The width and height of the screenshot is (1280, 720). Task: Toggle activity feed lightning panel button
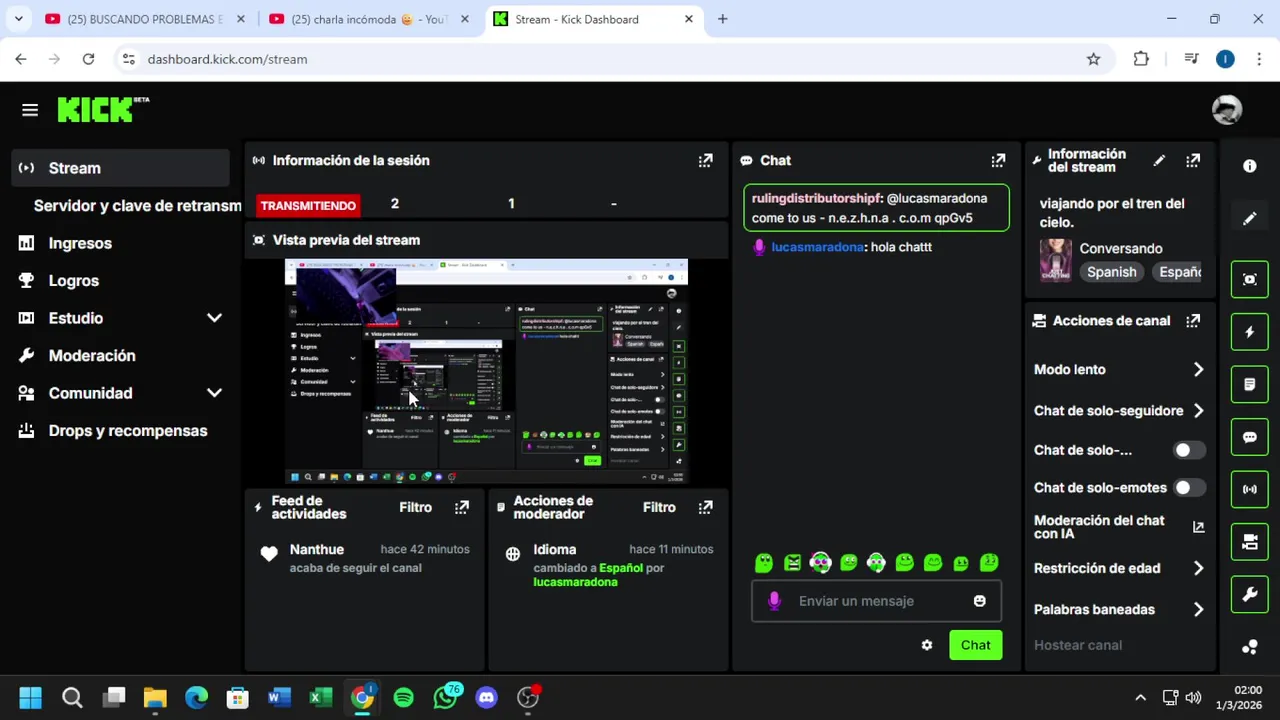[1250, 332]
